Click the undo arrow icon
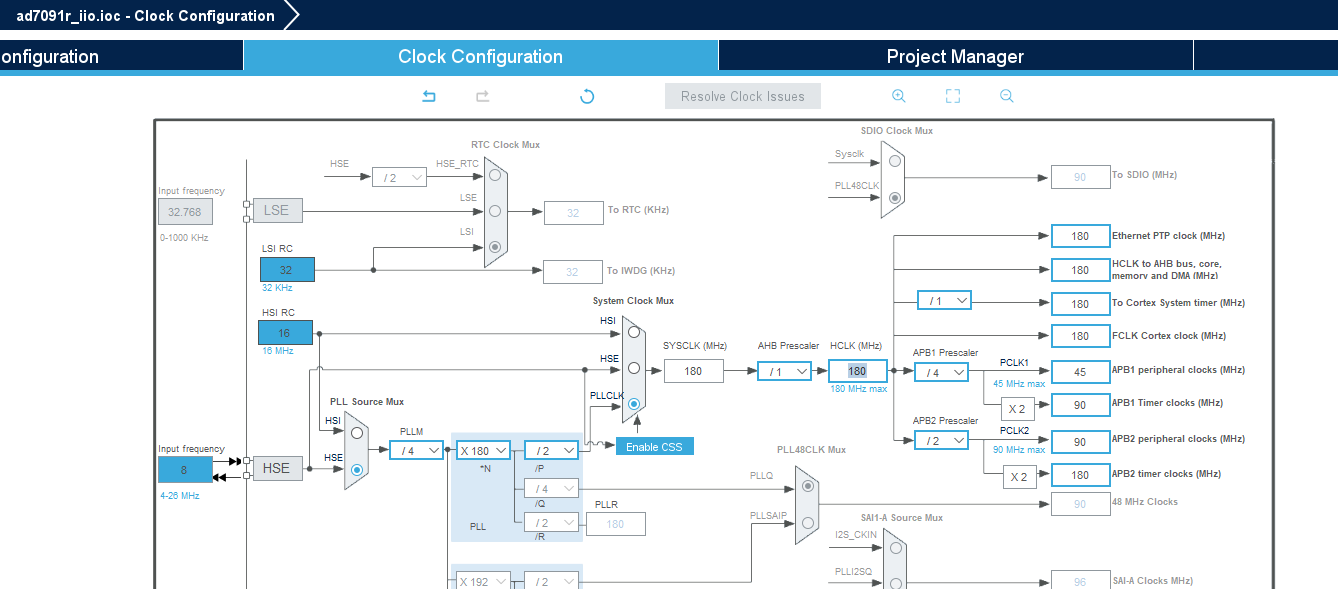Image resolution: width=1338 pixels, height=589 pixels. (429, 96)
